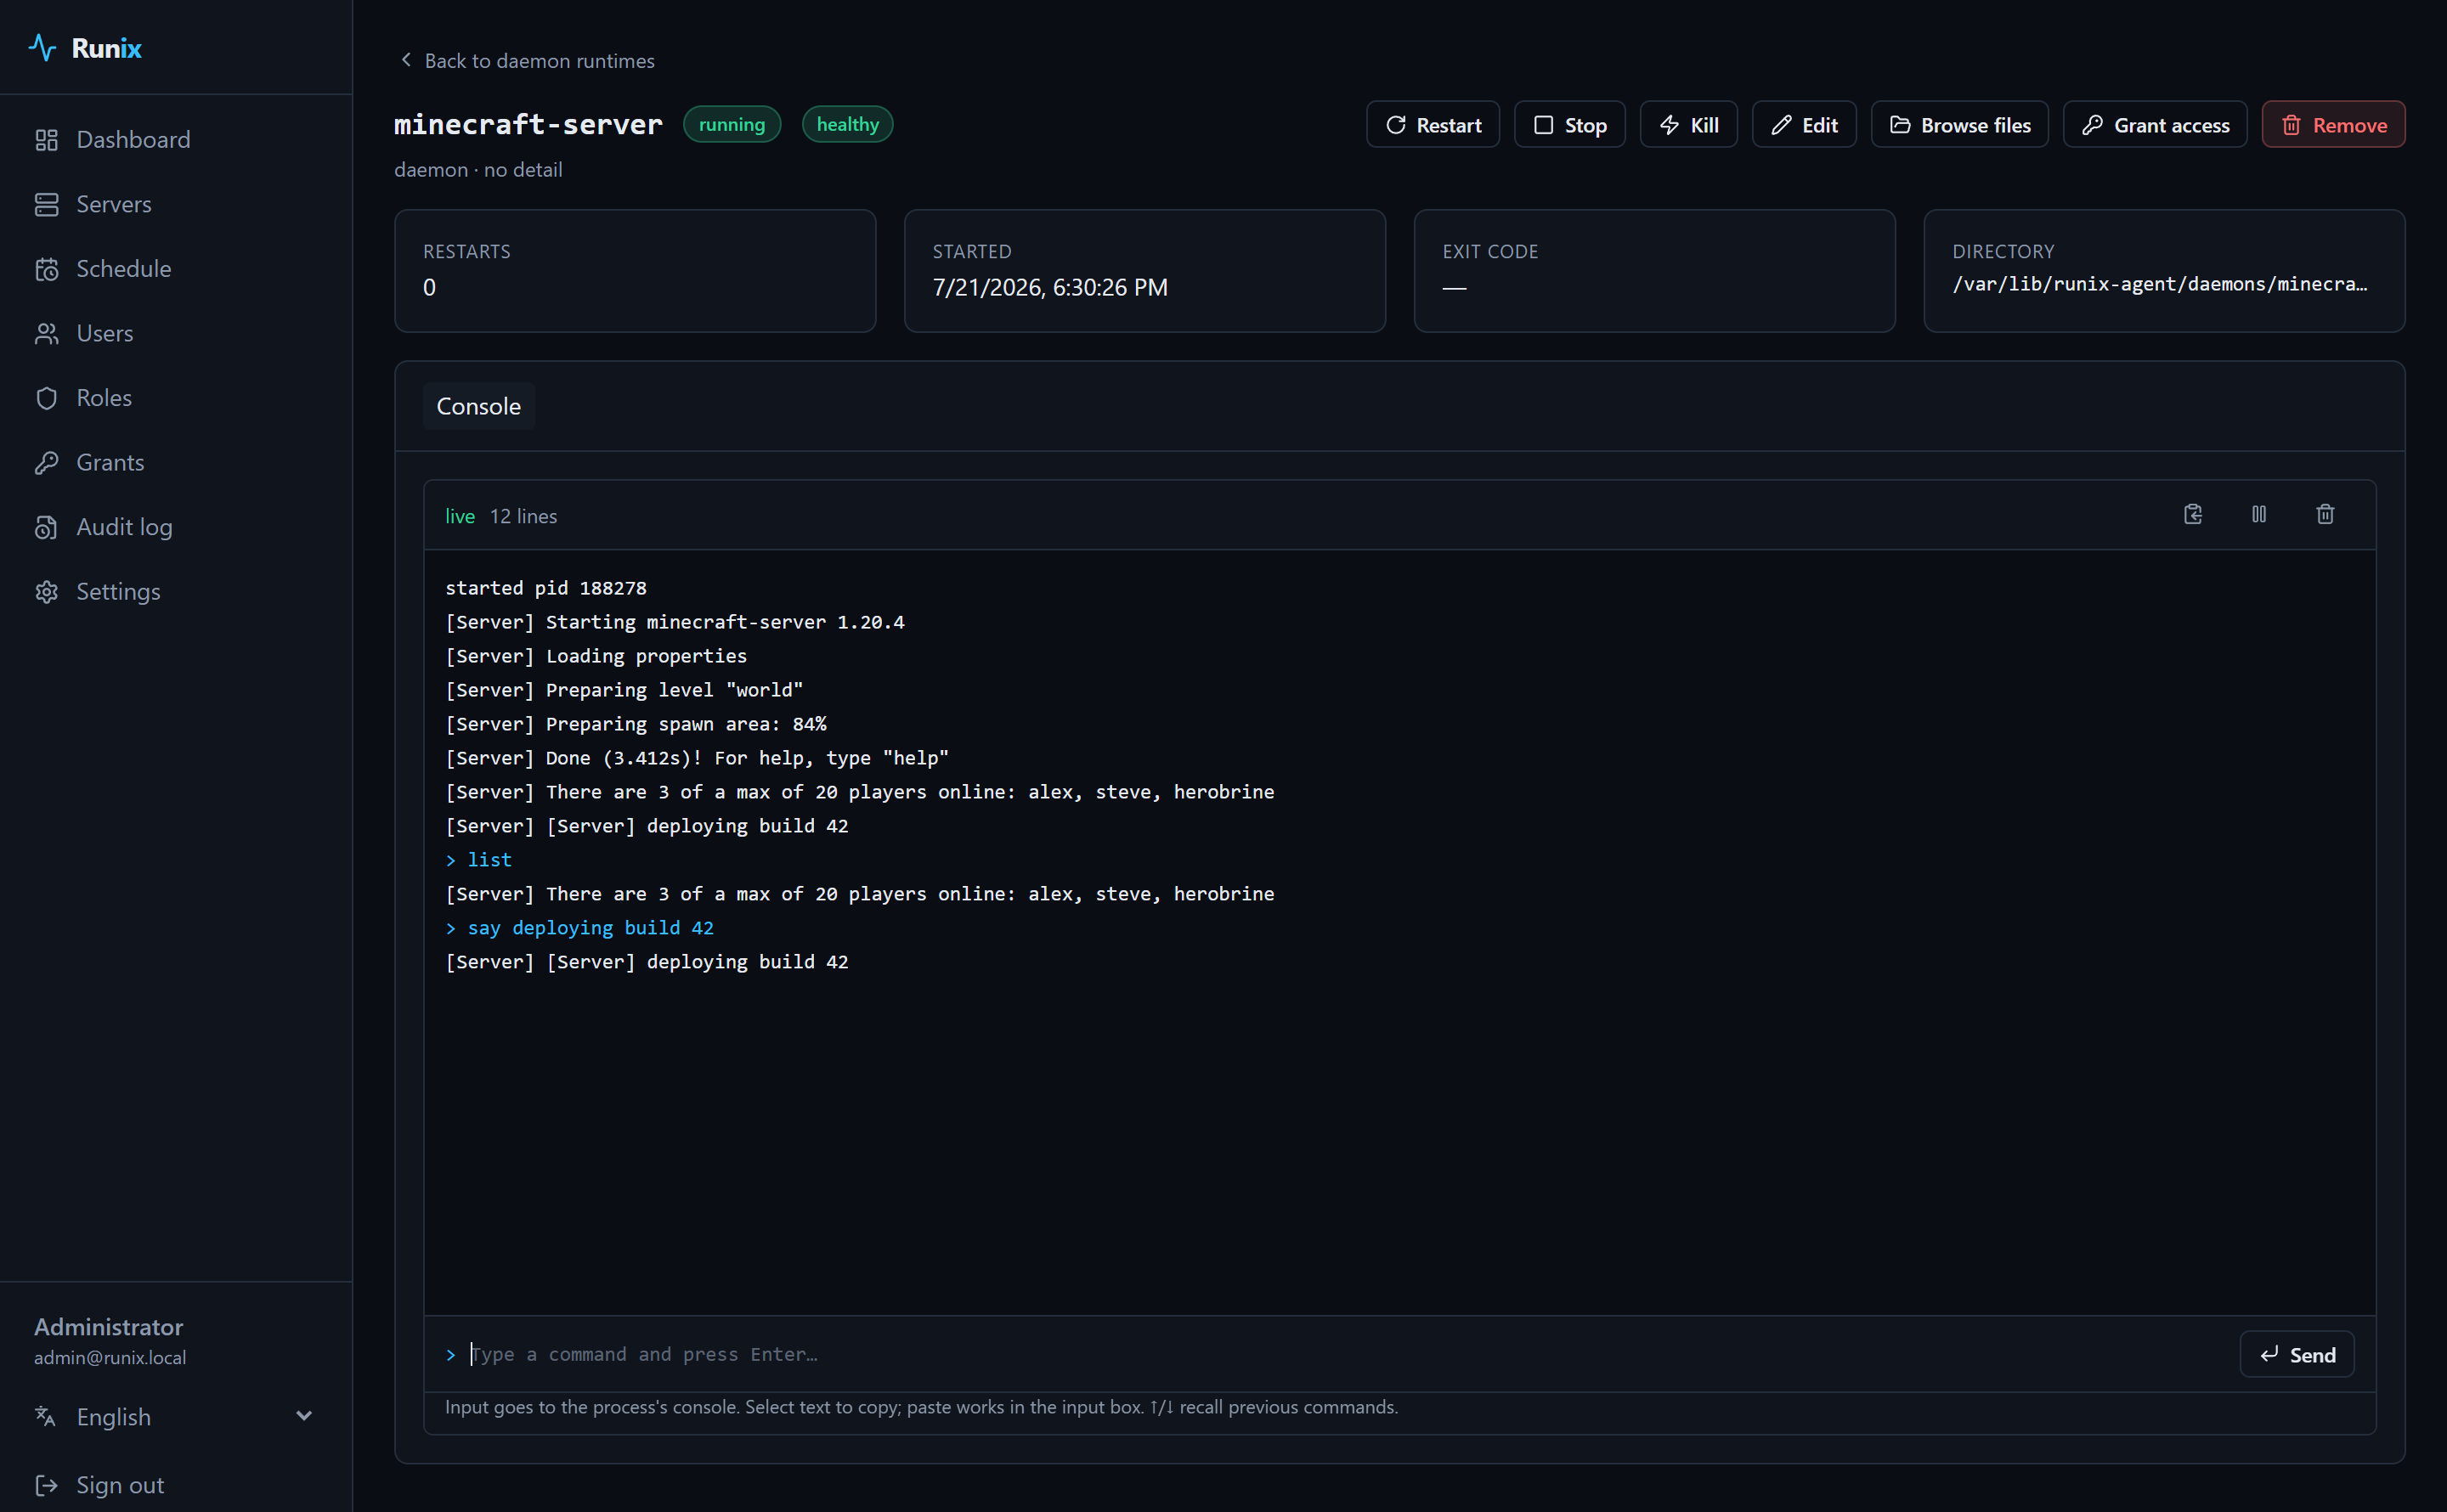Click the Dashboard grid icon
This screenshot has height=1512, width=2447.
46,140
